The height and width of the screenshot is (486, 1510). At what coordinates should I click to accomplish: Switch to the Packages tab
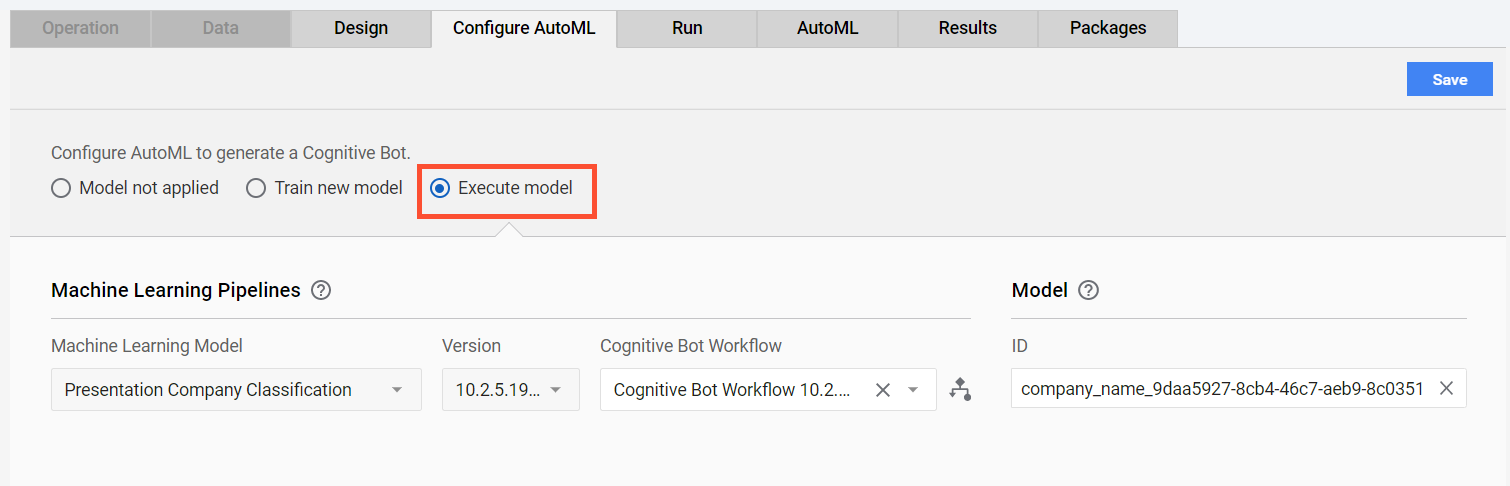[x=1108, y=28]
